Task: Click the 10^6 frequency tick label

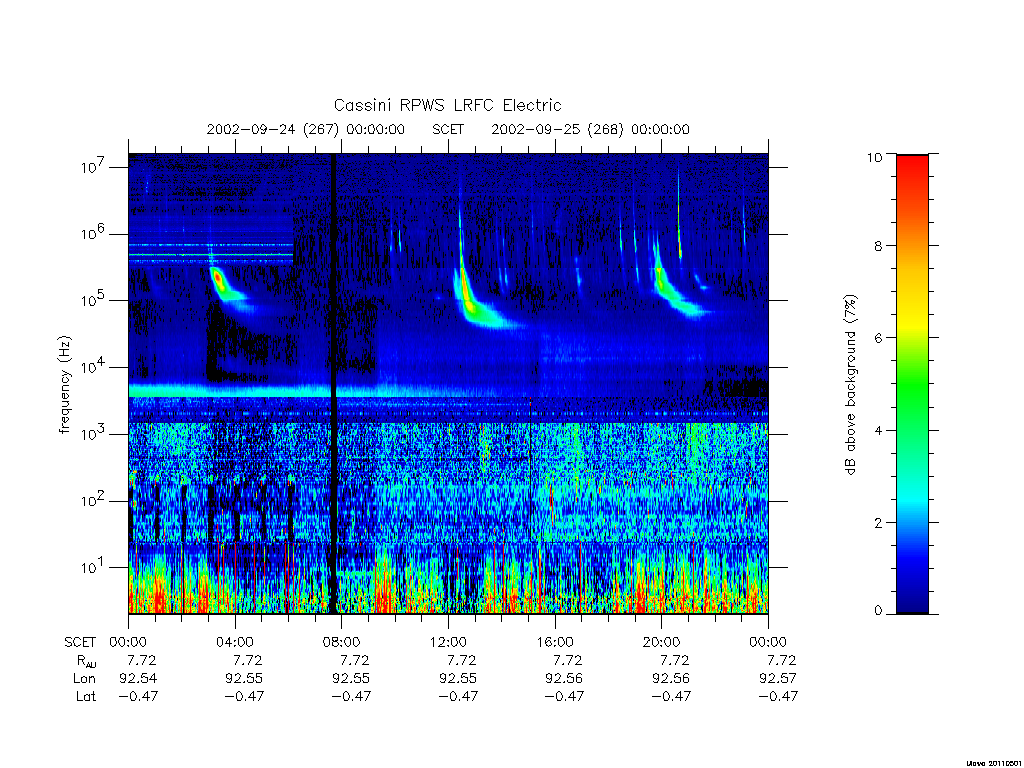Action: coord(93,232)
